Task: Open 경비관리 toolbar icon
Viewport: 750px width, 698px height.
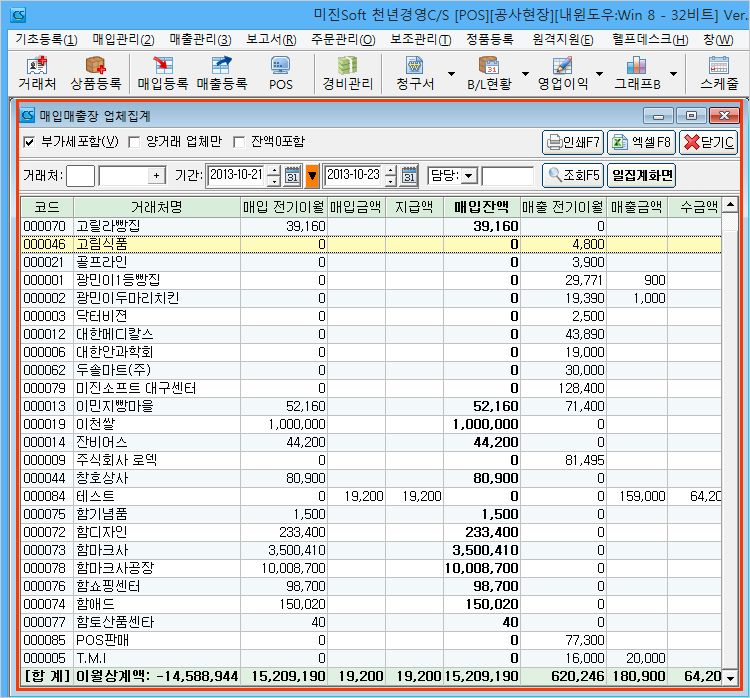Action: 347,73
